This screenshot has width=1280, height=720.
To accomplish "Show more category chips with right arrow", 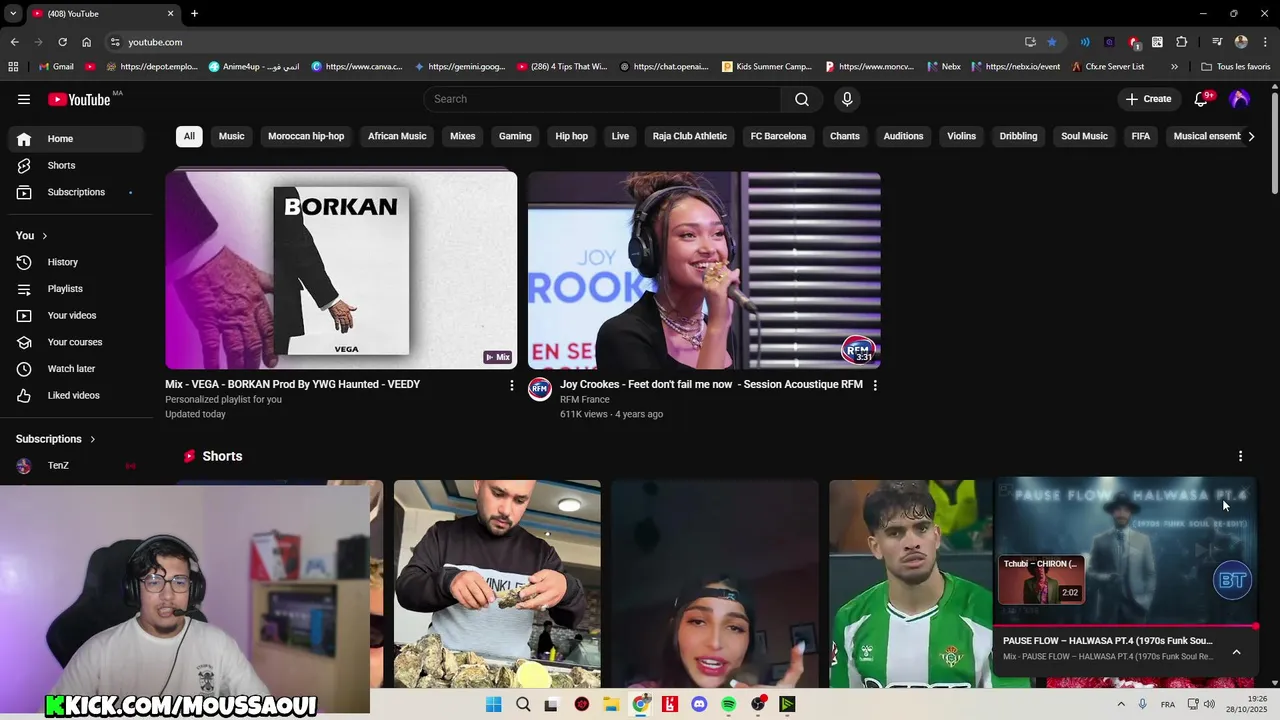I will (1251, 136).
